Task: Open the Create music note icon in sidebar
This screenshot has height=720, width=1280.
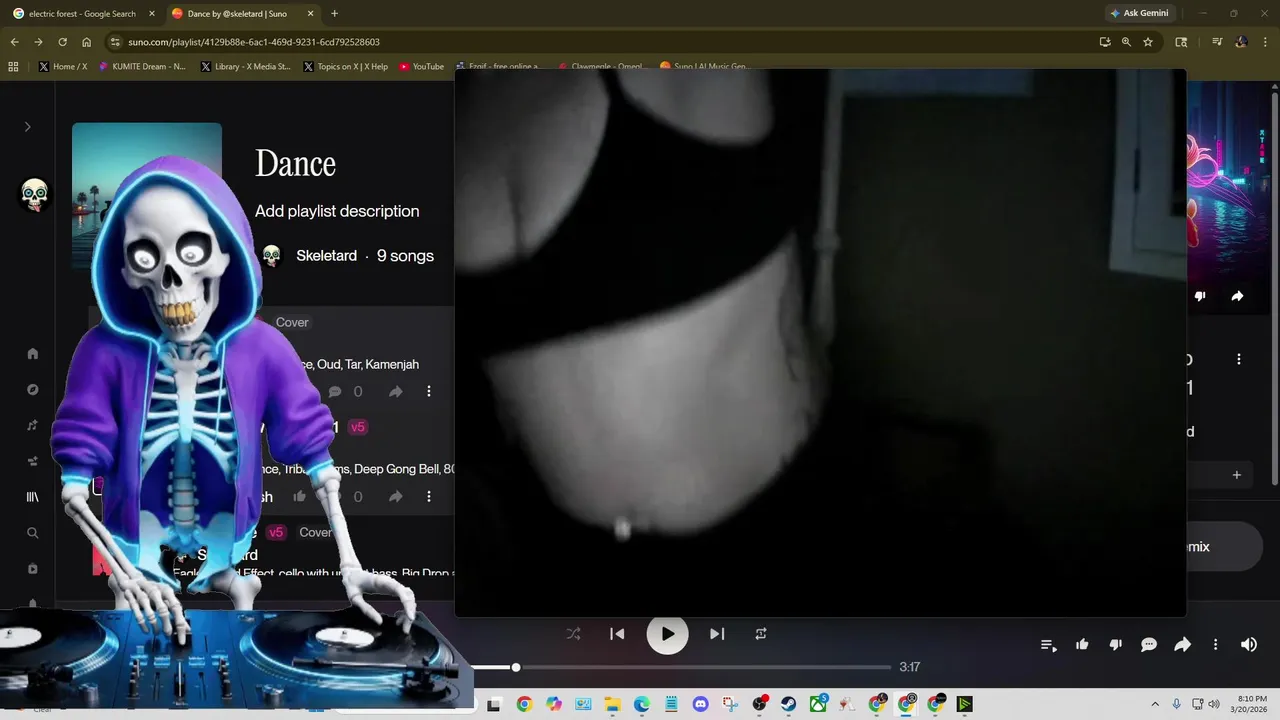Action: 33,426
